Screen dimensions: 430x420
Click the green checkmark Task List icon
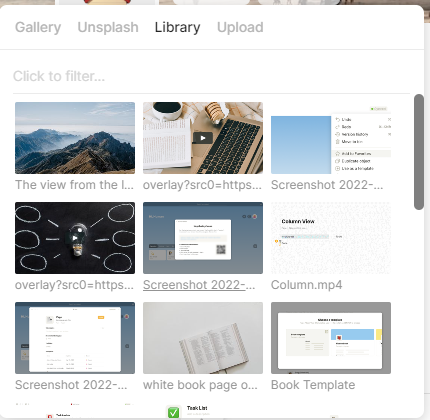click(173, 412)
